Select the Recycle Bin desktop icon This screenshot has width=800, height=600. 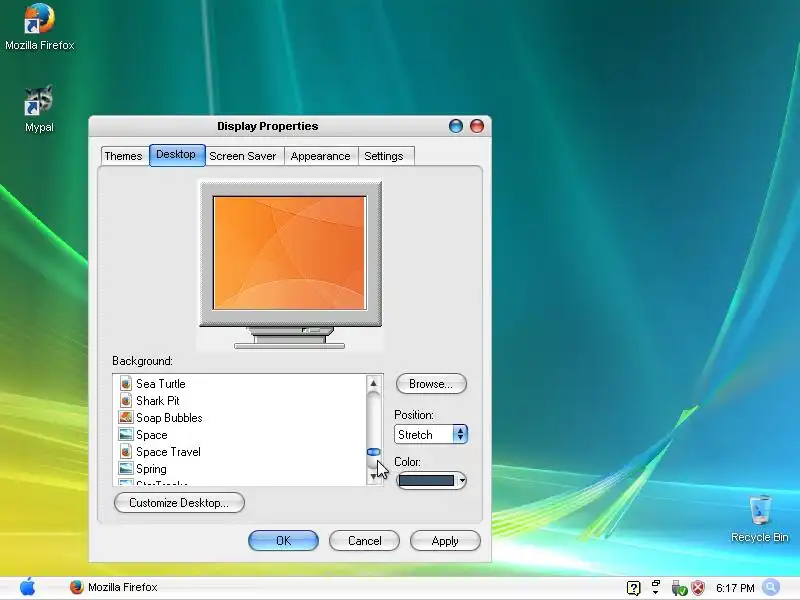[x=760, y=510]
